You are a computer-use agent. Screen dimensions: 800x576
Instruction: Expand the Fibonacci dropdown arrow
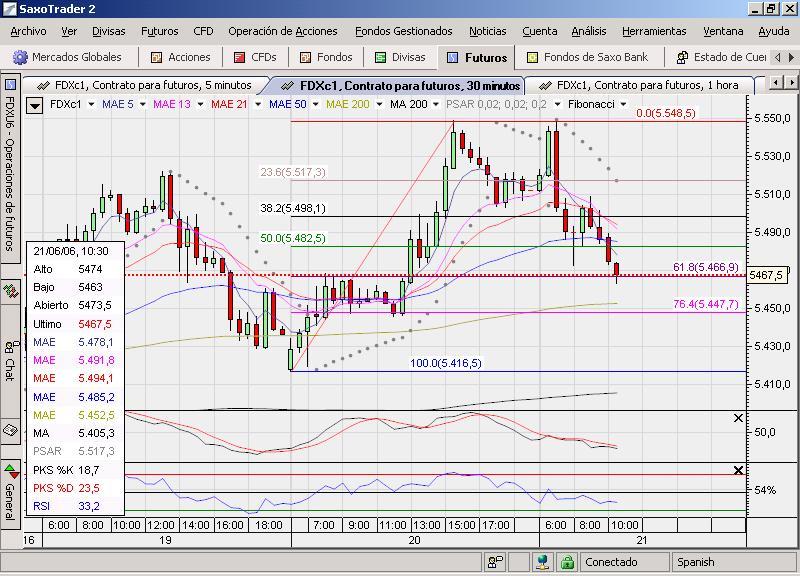point(623,105)
